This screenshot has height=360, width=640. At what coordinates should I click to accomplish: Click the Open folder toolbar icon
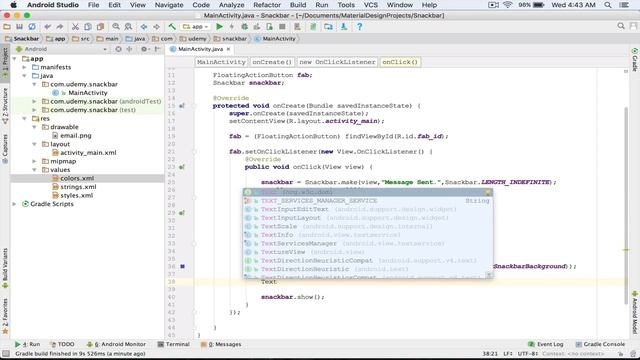7,27
